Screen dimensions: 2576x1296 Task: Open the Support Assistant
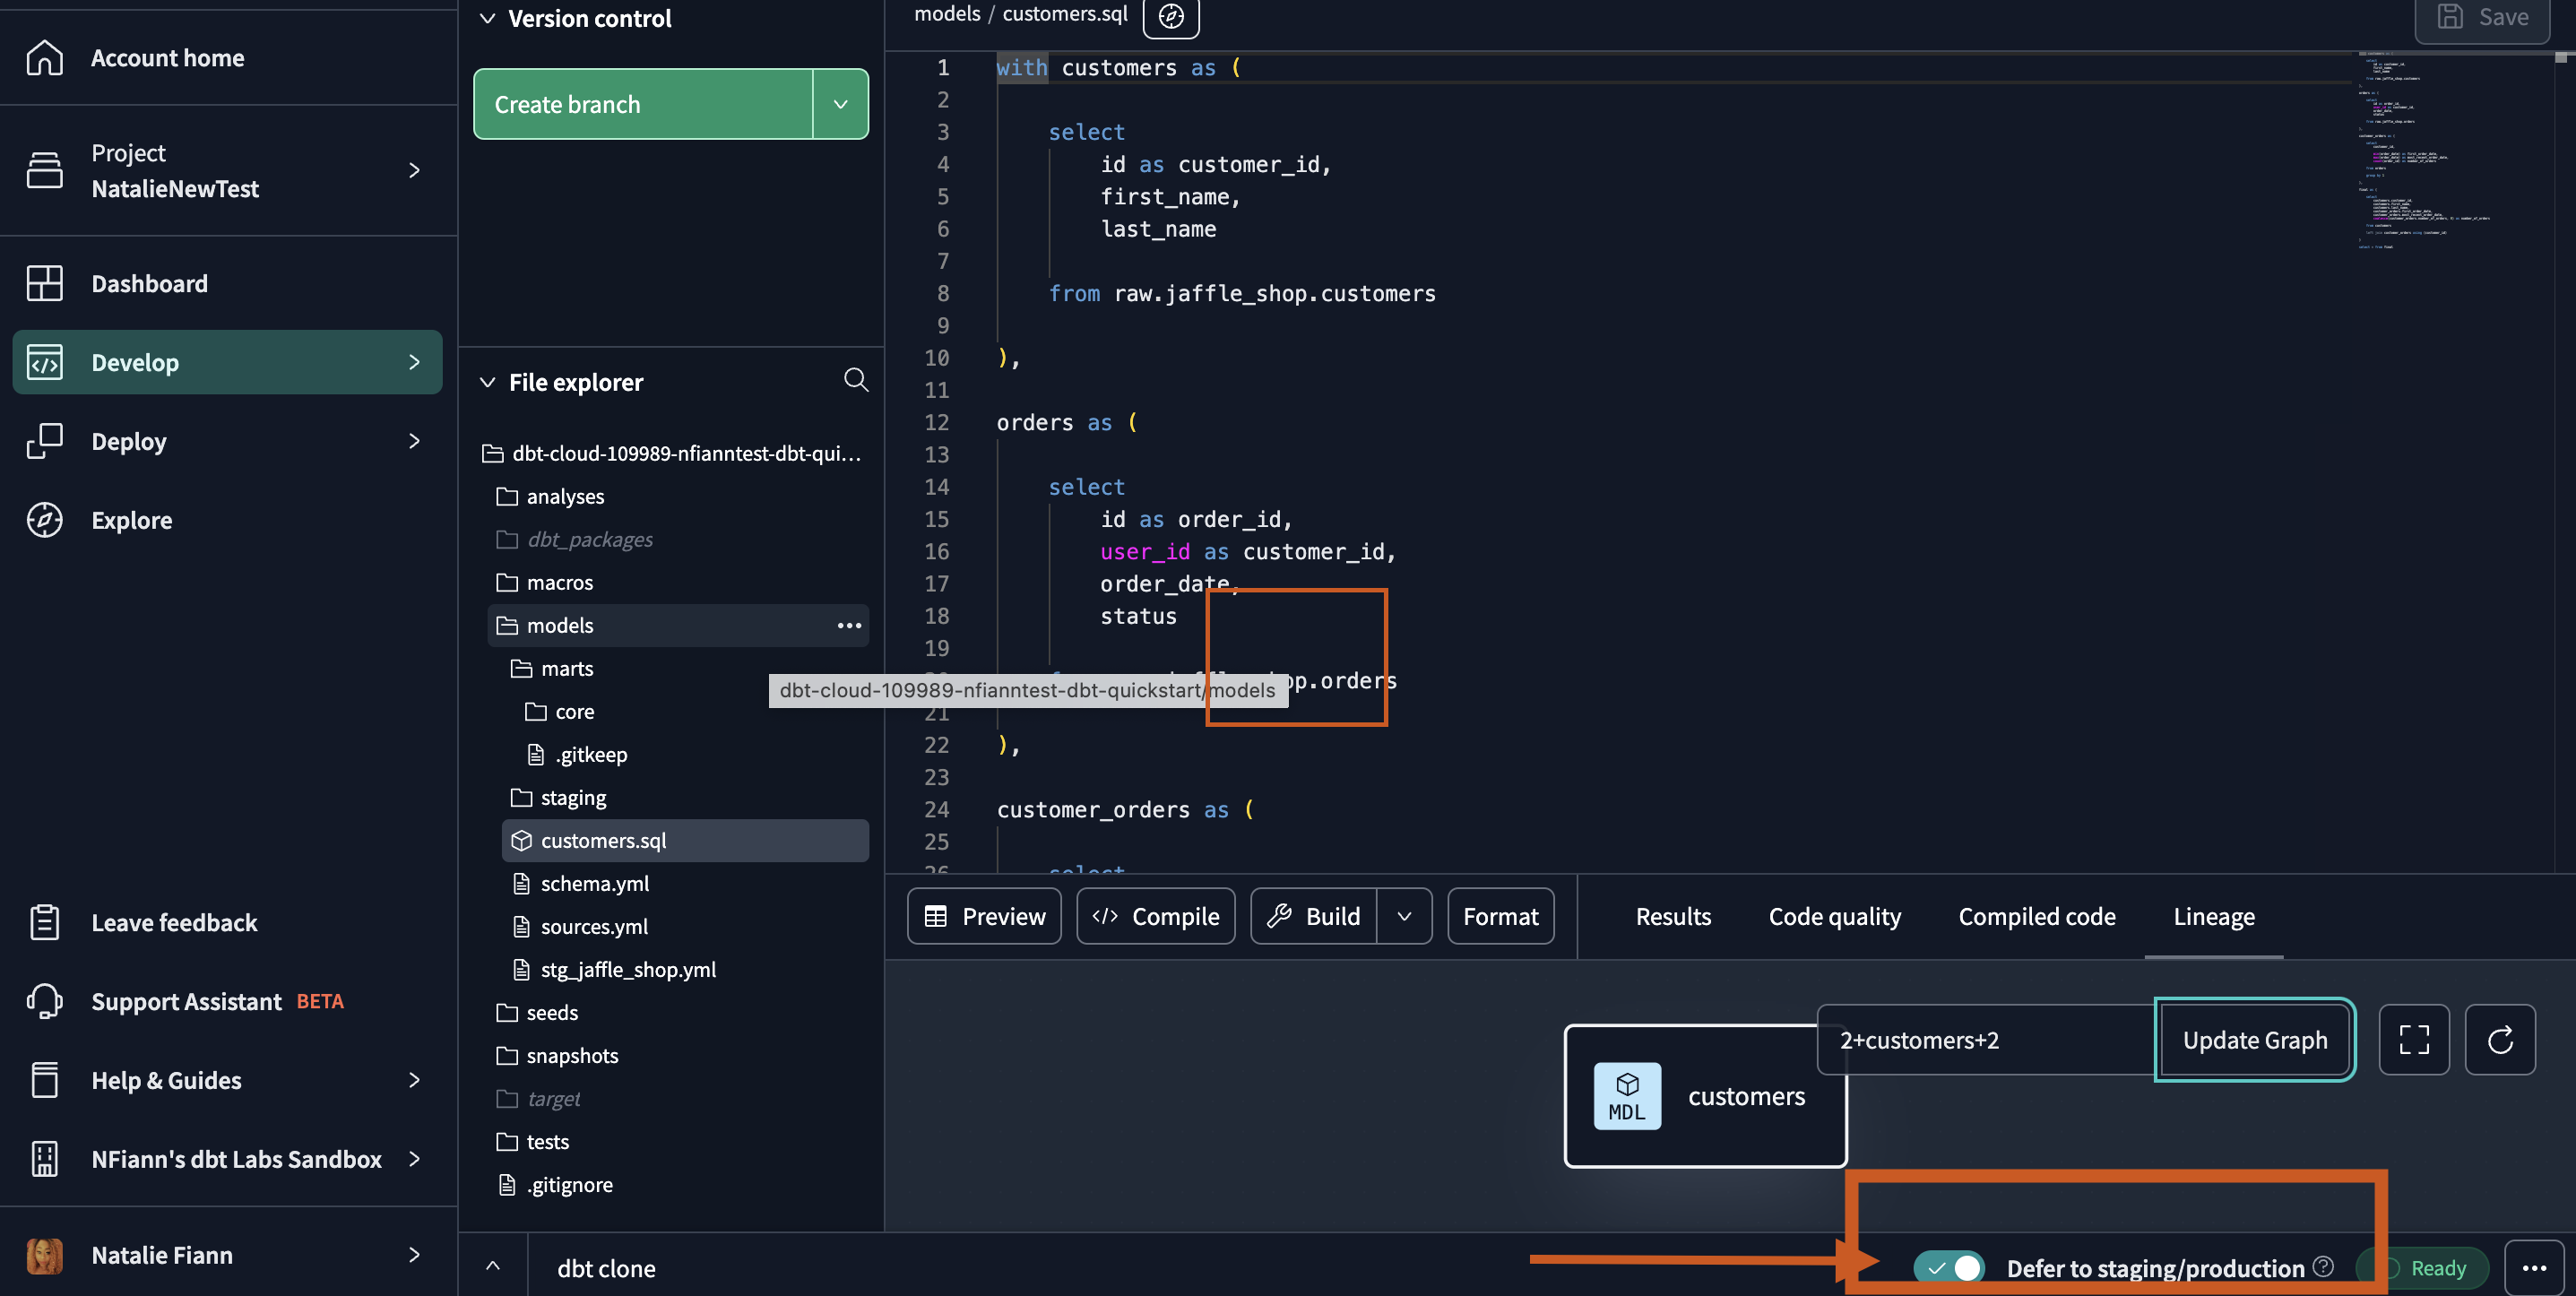coord(186,1001)
